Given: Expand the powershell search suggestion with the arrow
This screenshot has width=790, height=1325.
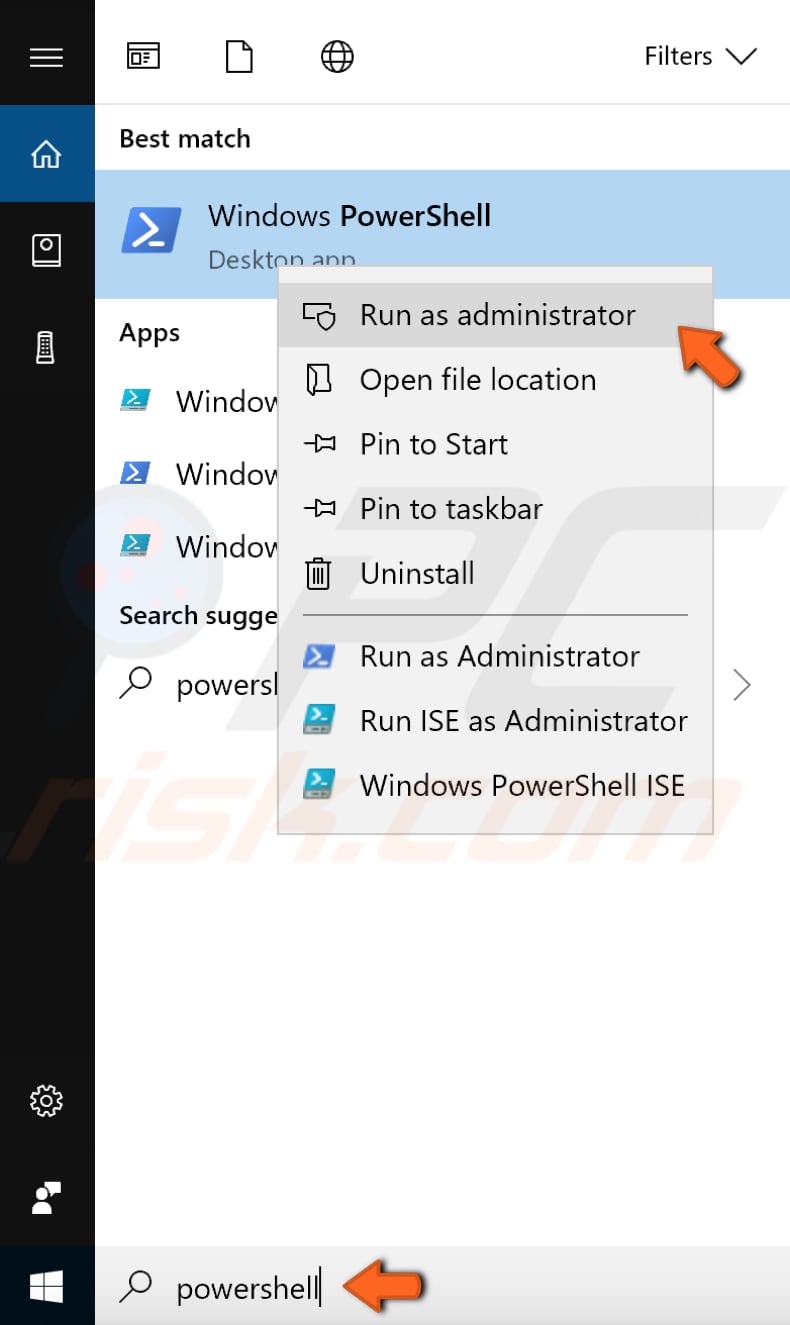Looking at the screenshot, I should (x=741, y=684).
